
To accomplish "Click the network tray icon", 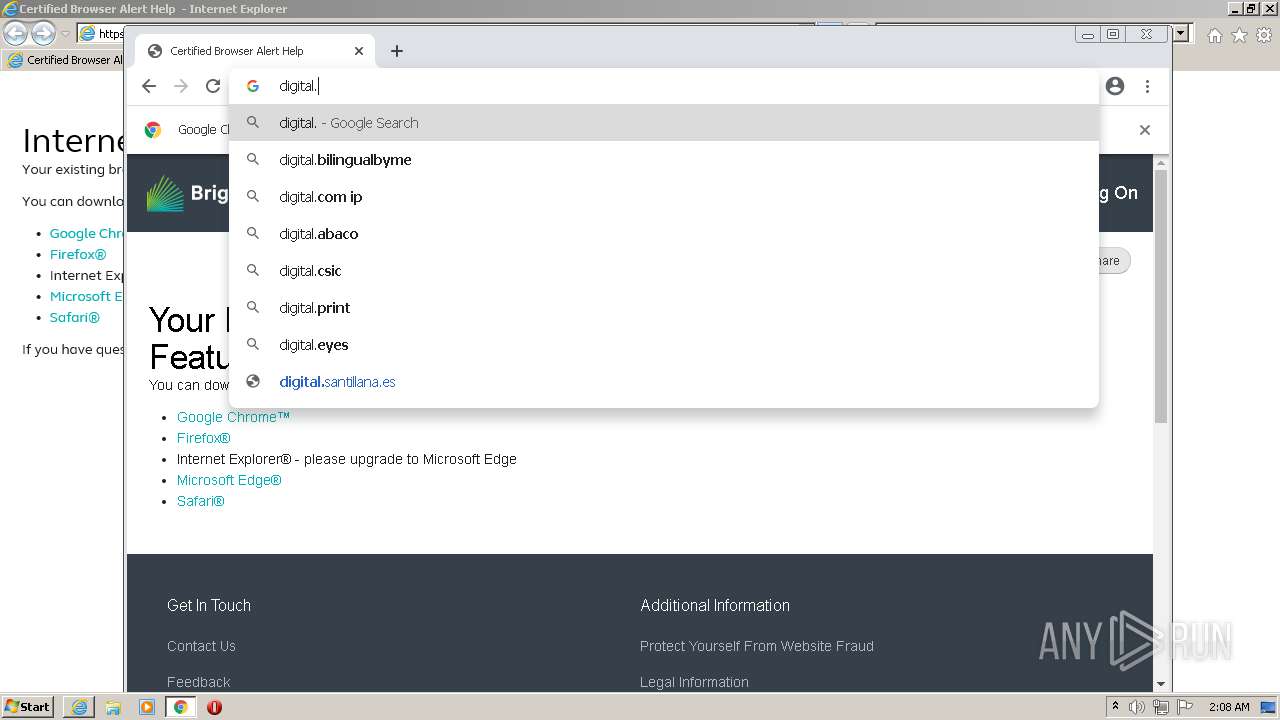I will (x=1160, y=707).
